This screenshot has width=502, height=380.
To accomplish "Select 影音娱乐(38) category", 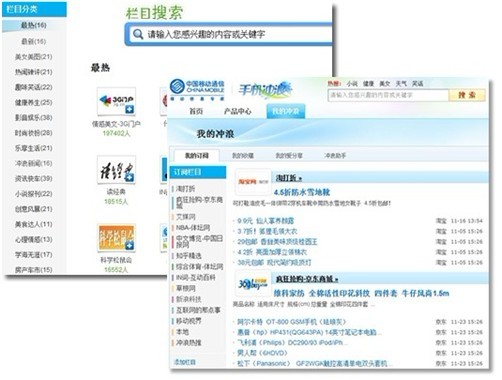I will click(34, 118).
